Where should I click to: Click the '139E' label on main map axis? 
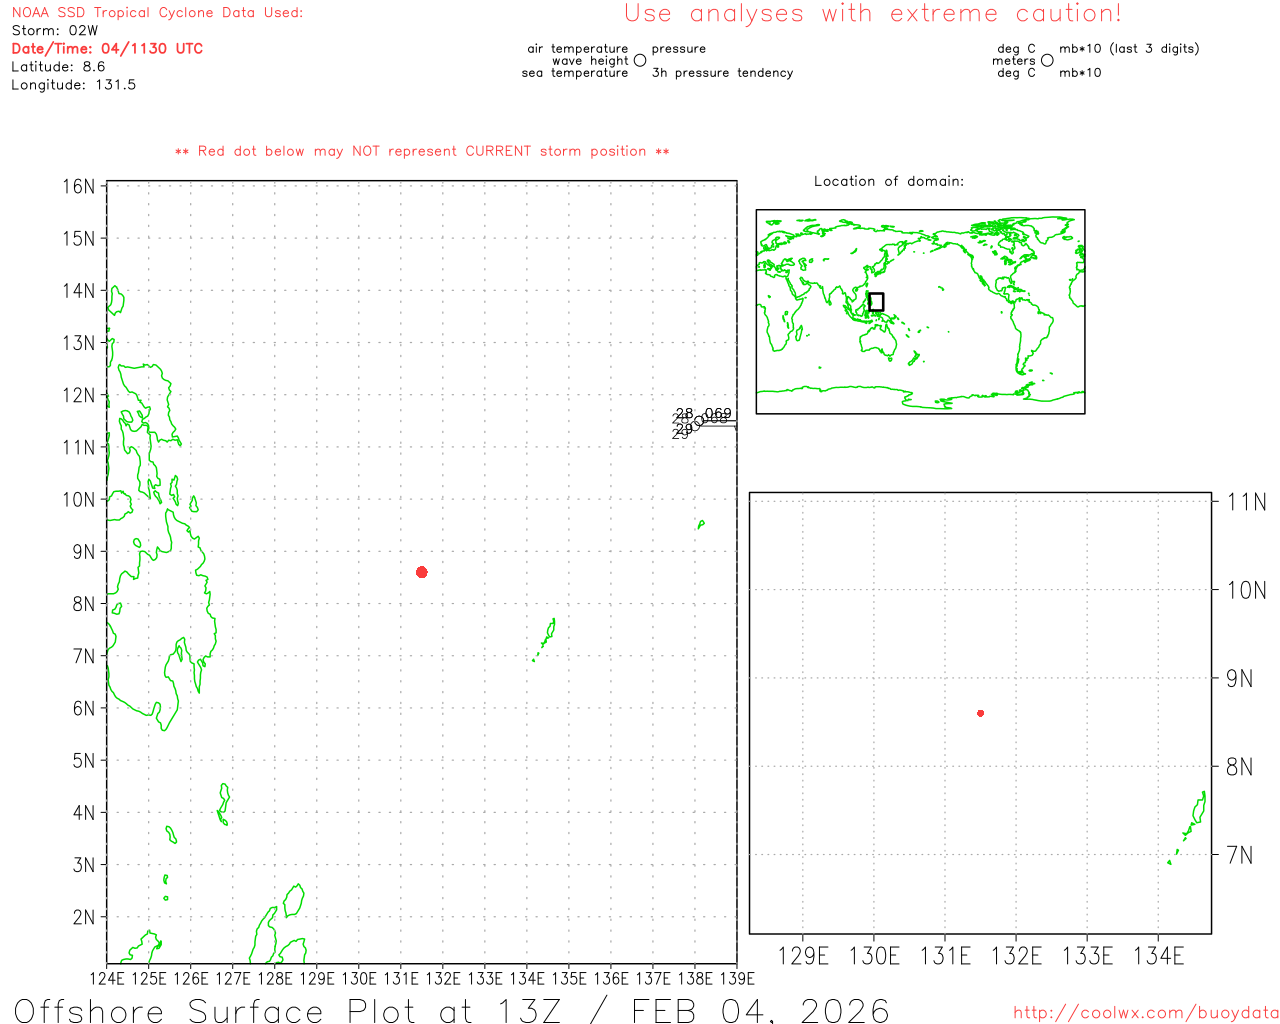click(737, 978)
